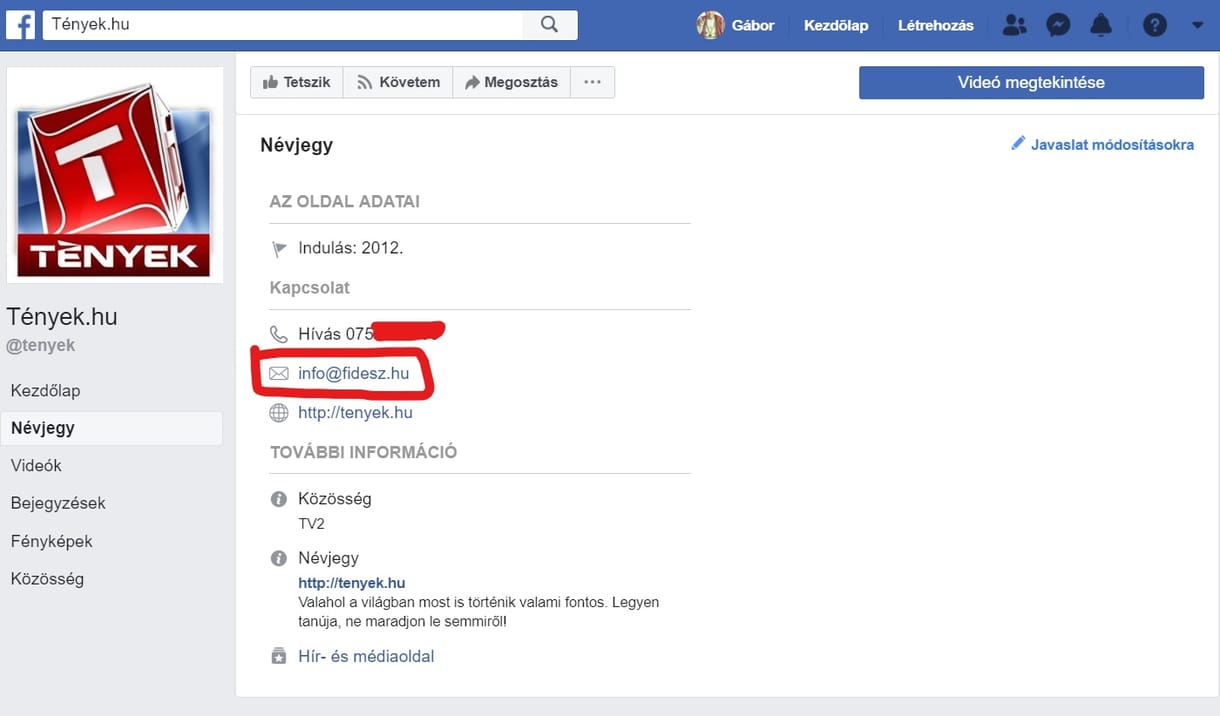The height and width of the screenshot is (716, 1220).
Task: Click the category icon beside Hír- és médiaoldal
Action: click(x=279, y=656)
